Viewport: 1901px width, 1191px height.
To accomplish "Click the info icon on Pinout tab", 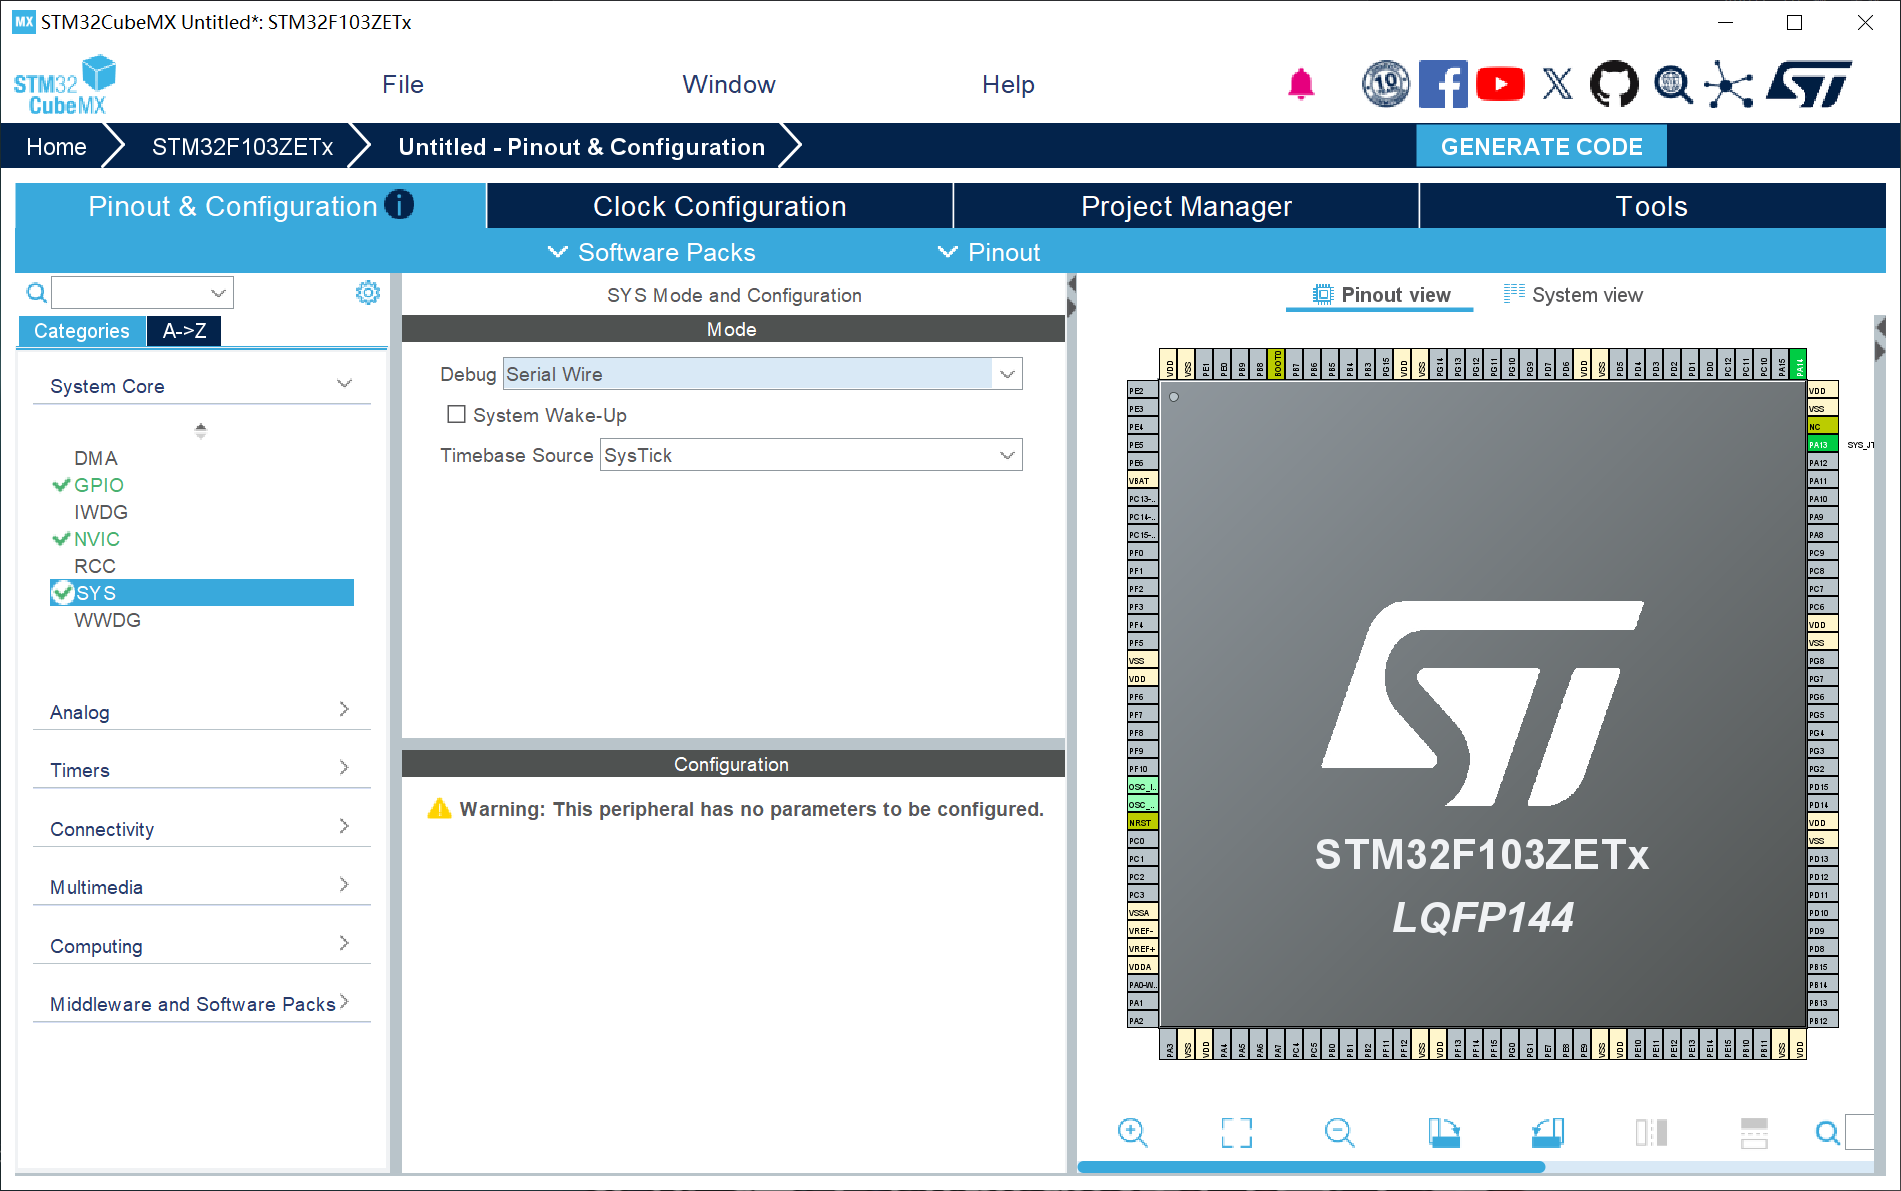I will pos(399,204).
